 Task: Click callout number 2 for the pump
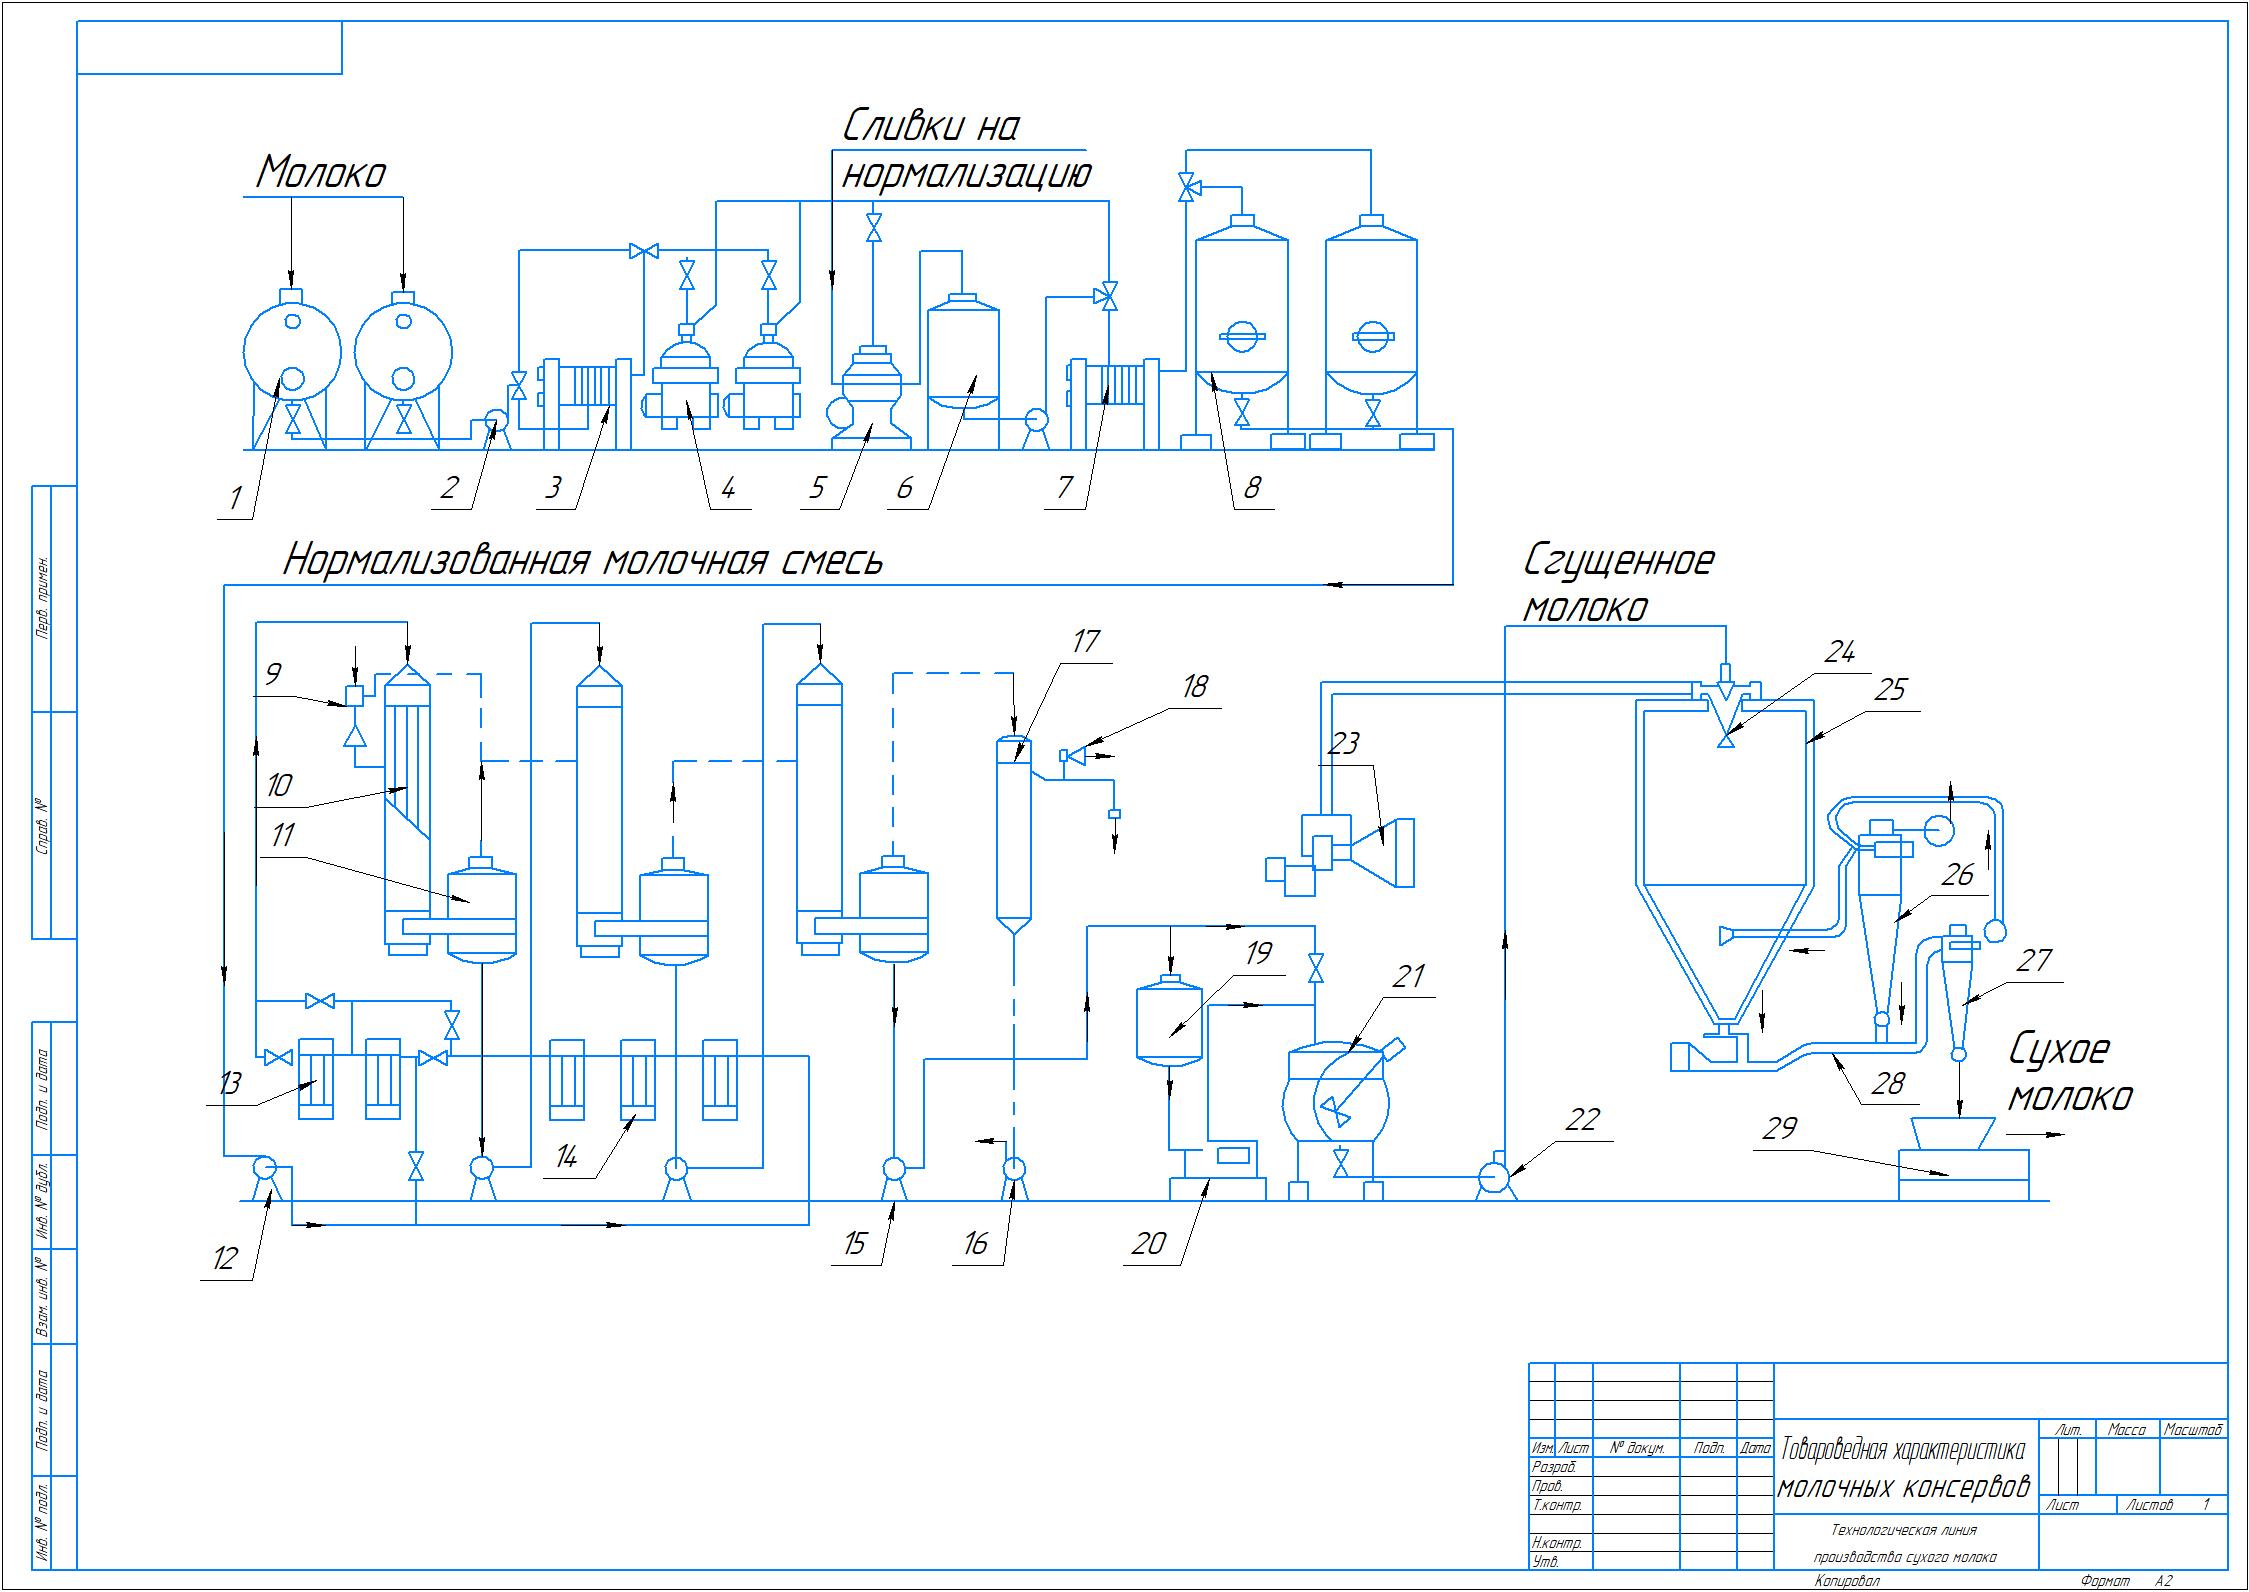point(449,488)
